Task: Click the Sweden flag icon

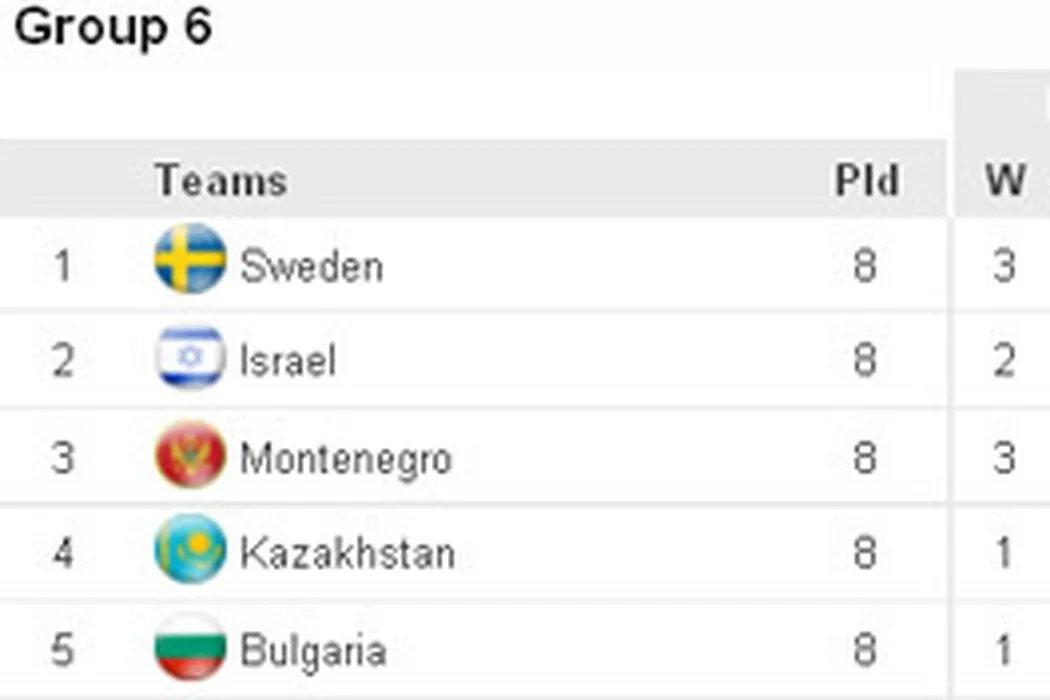Action: tap(190, 260)
